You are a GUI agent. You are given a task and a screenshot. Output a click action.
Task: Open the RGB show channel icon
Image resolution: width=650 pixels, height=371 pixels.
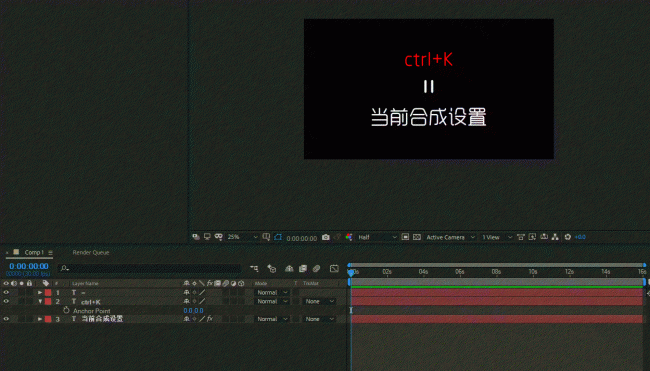point(349,237)
